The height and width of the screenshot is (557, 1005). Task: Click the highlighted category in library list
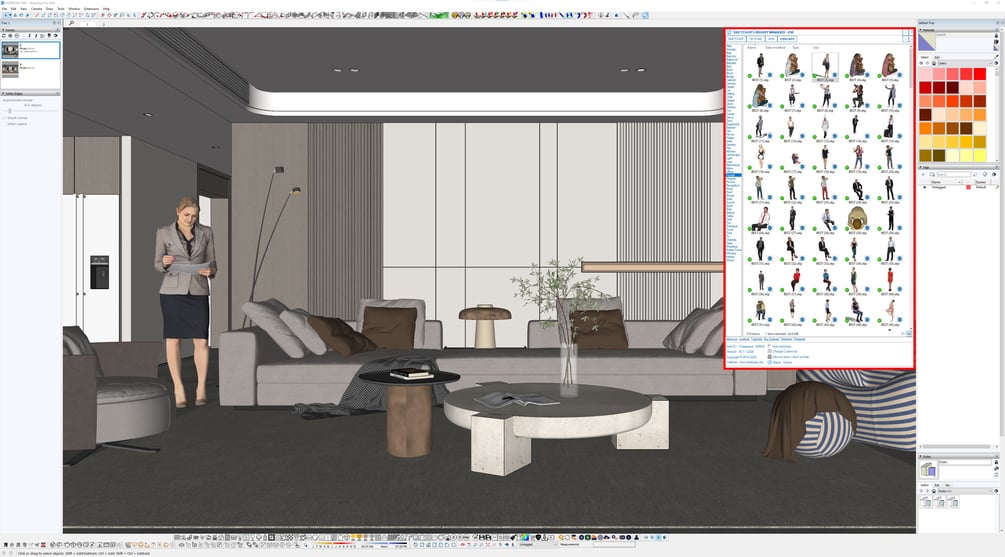(733, 174)
